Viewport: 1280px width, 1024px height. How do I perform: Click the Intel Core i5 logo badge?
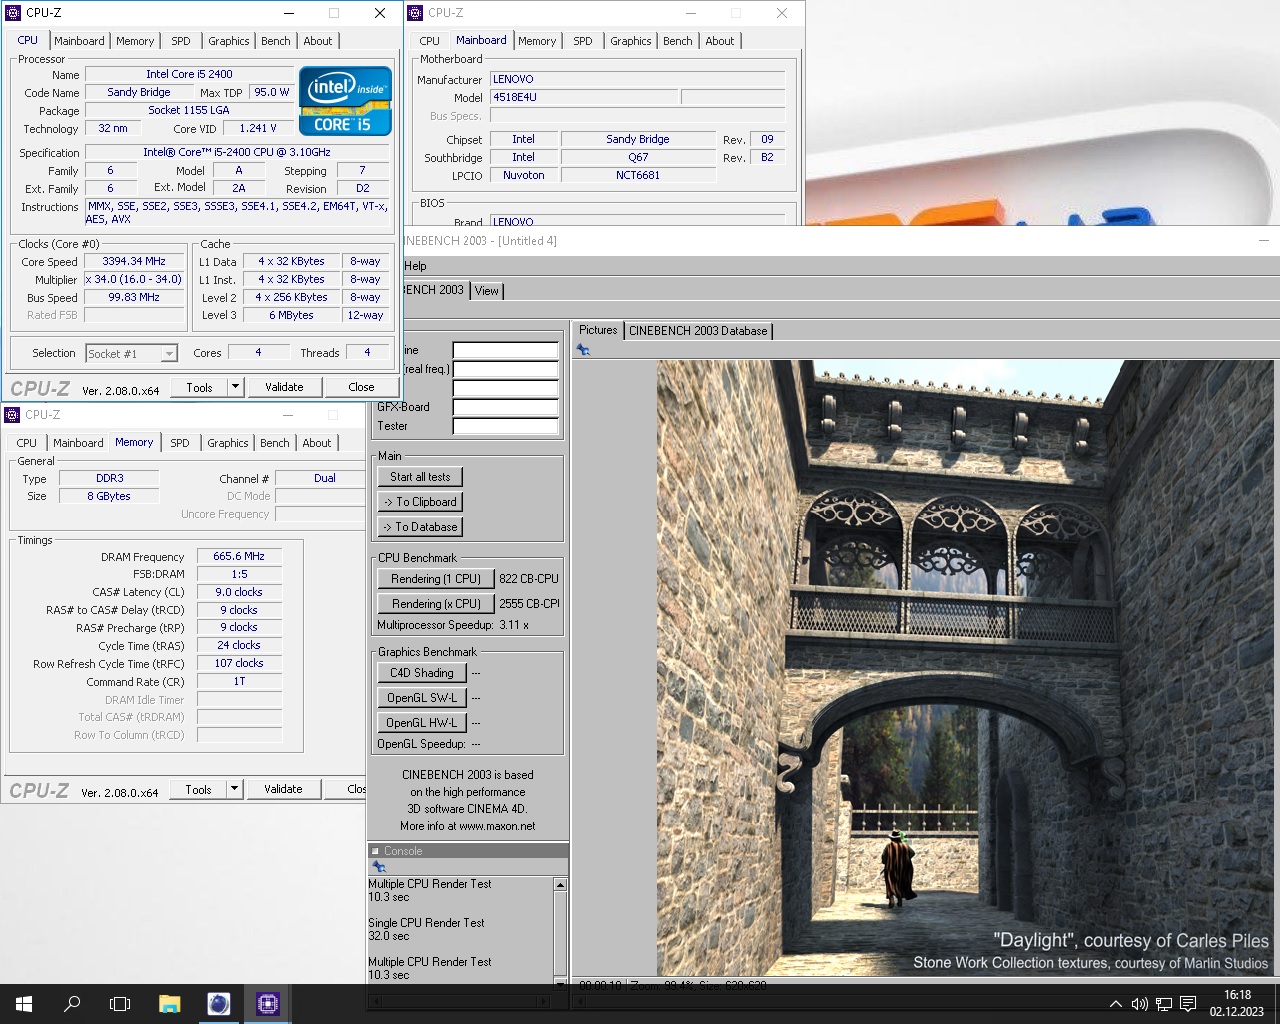[x=345, y=100]
